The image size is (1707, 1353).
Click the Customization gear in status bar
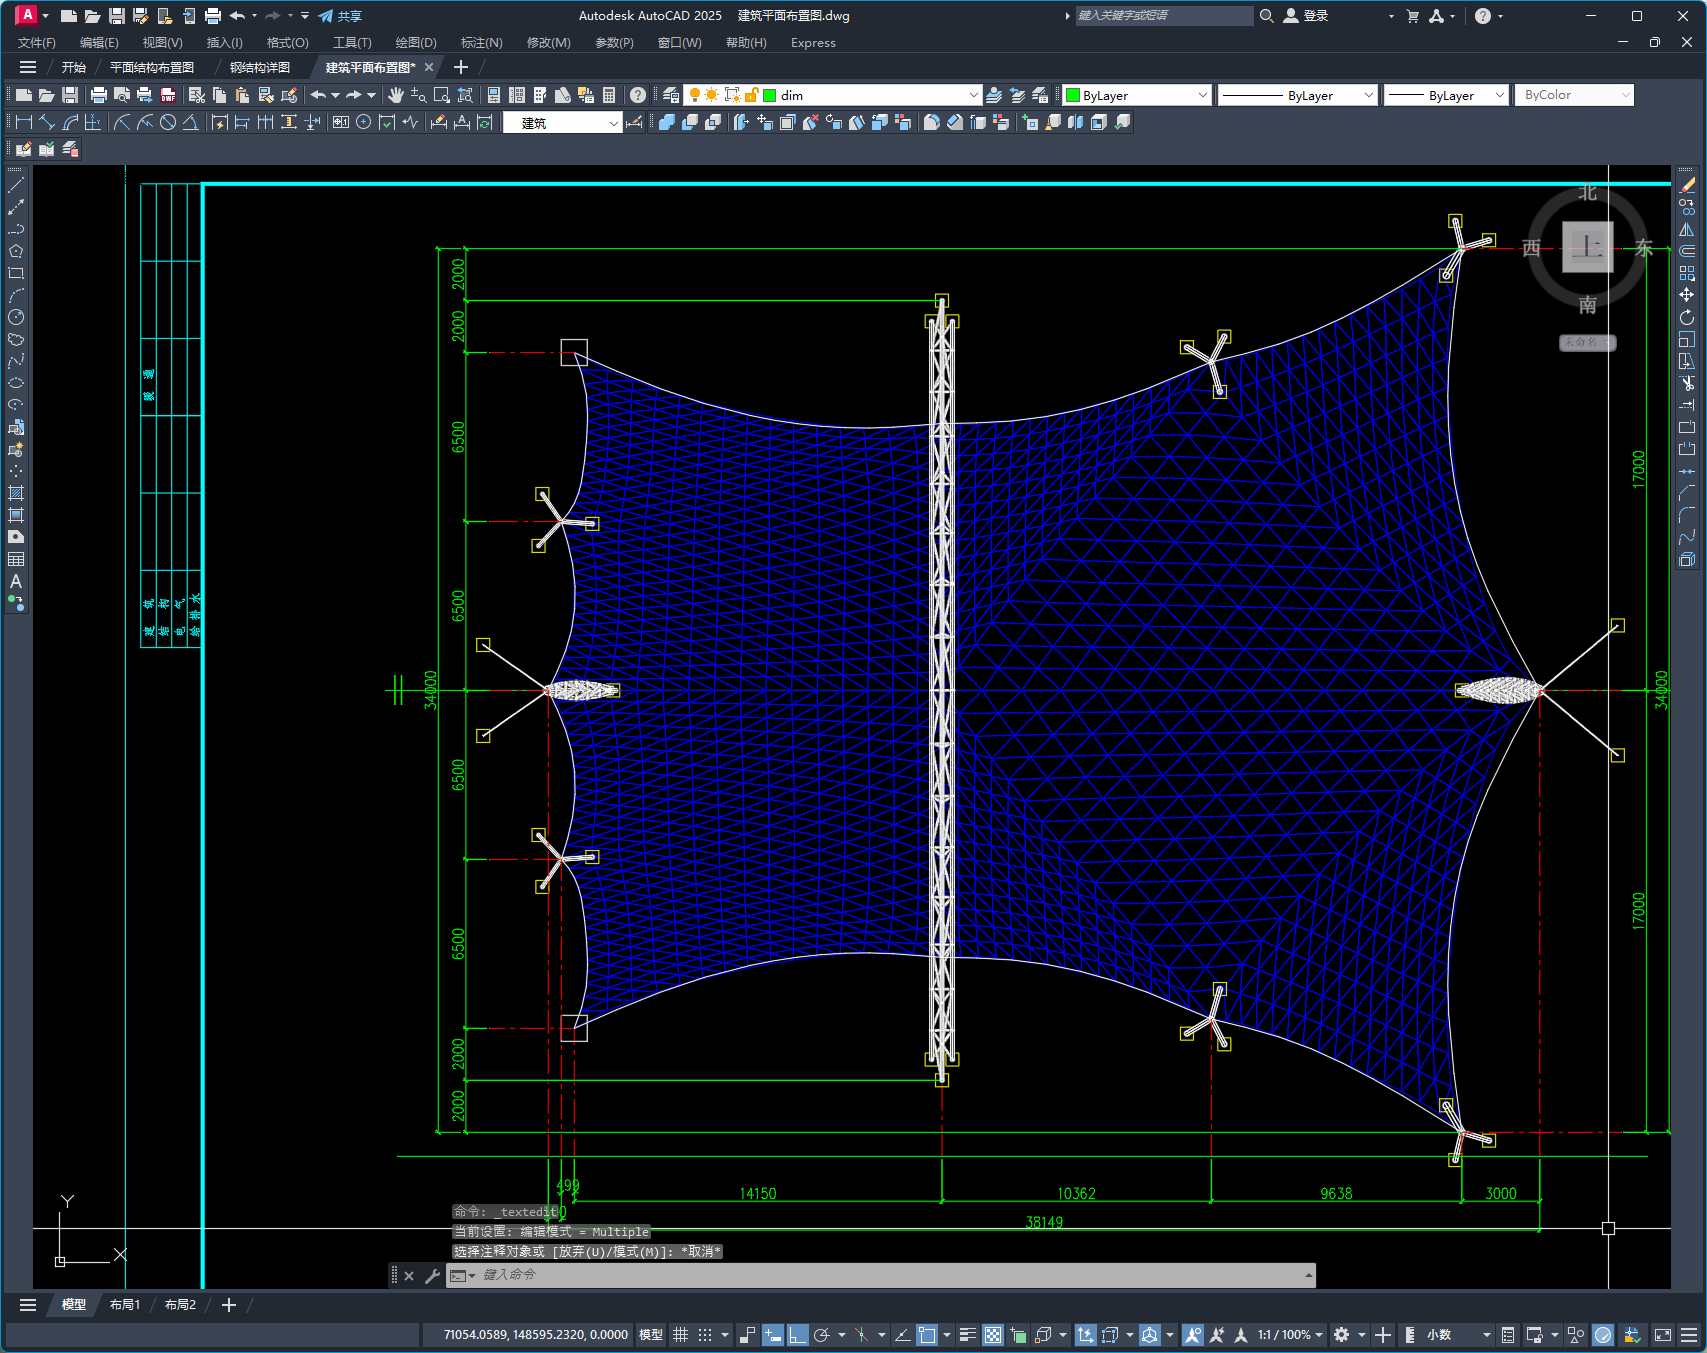click(x=1342, y=1334)
